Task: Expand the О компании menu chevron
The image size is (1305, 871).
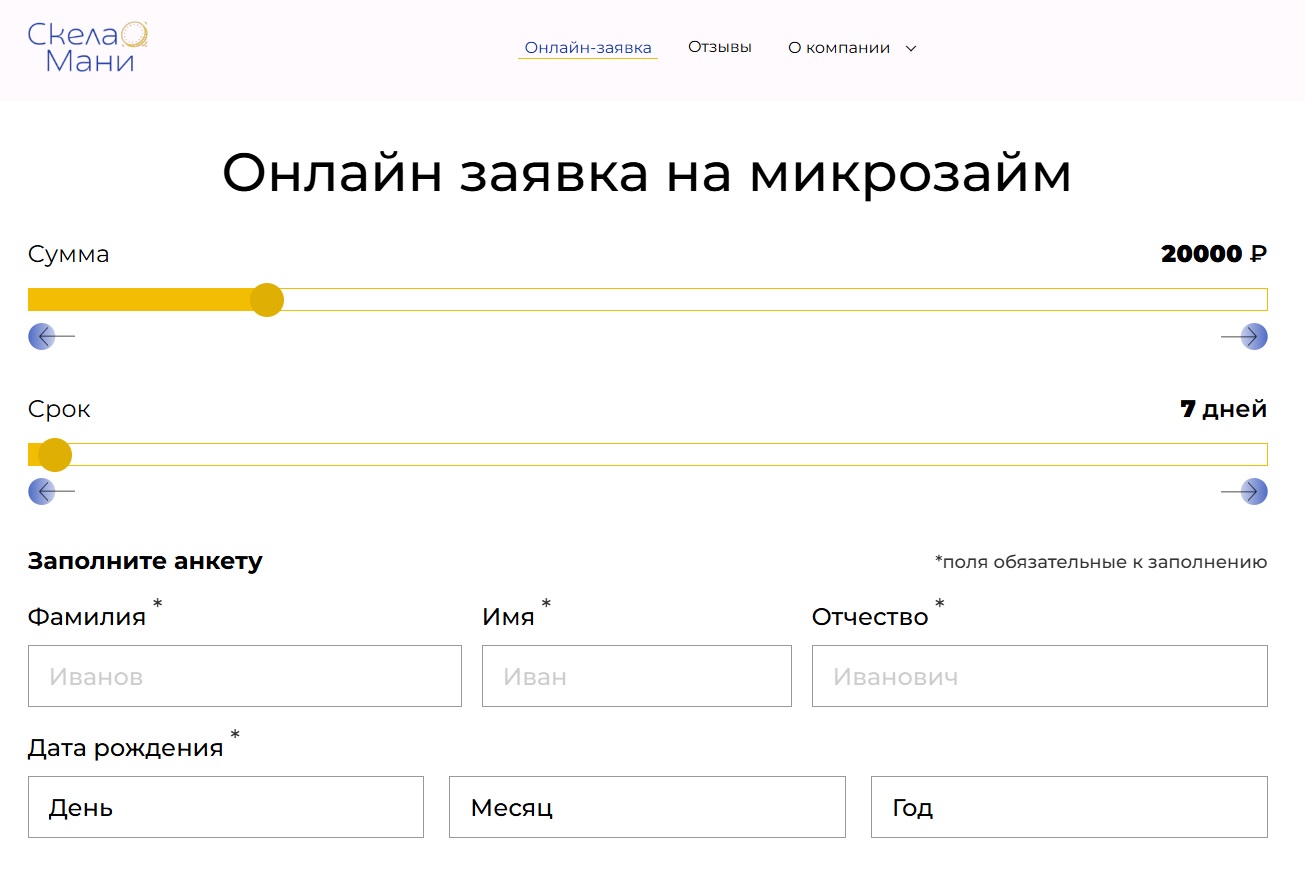Action: click(910, 48)
